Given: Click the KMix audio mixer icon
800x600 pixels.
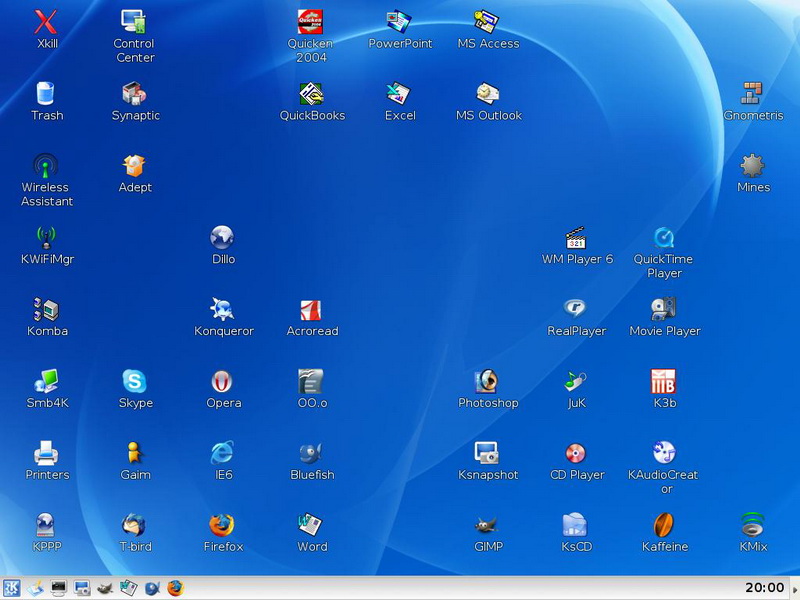Looking at the screenshot, I should pyautogui.click(x=752, y=525).
